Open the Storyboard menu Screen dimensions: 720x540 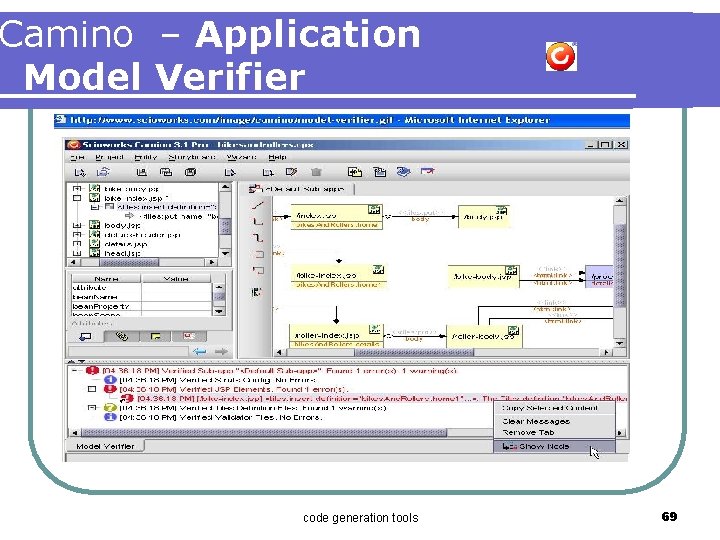(x=191, y=157)
